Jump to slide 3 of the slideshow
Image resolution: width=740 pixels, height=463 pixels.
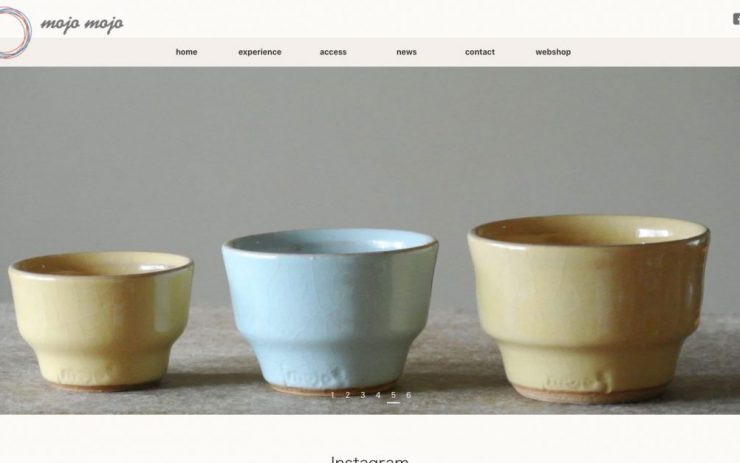(363, 395)
